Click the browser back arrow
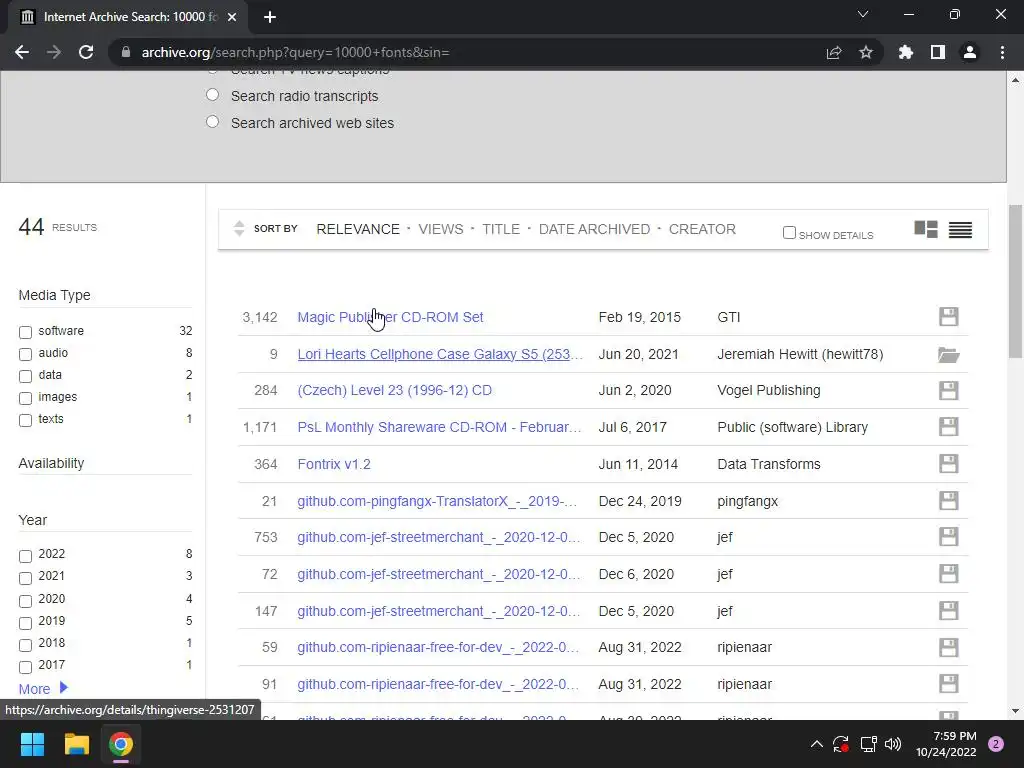The image size is (1024, 768). click(22, 52)
